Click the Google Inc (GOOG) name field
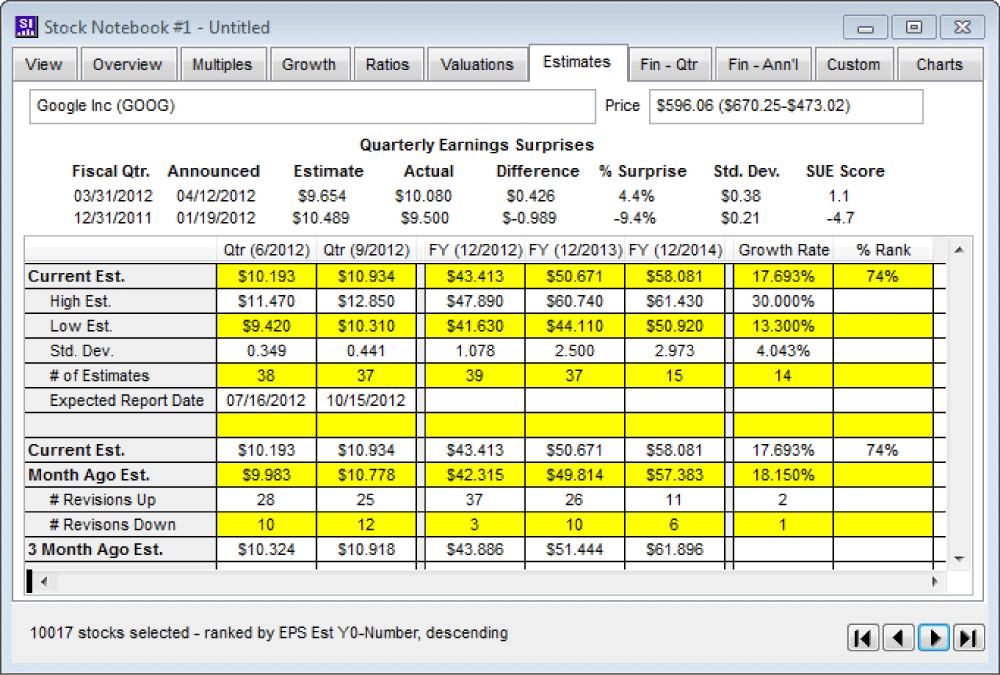Viewport: 1000px width, 675px height. (310, 106)
